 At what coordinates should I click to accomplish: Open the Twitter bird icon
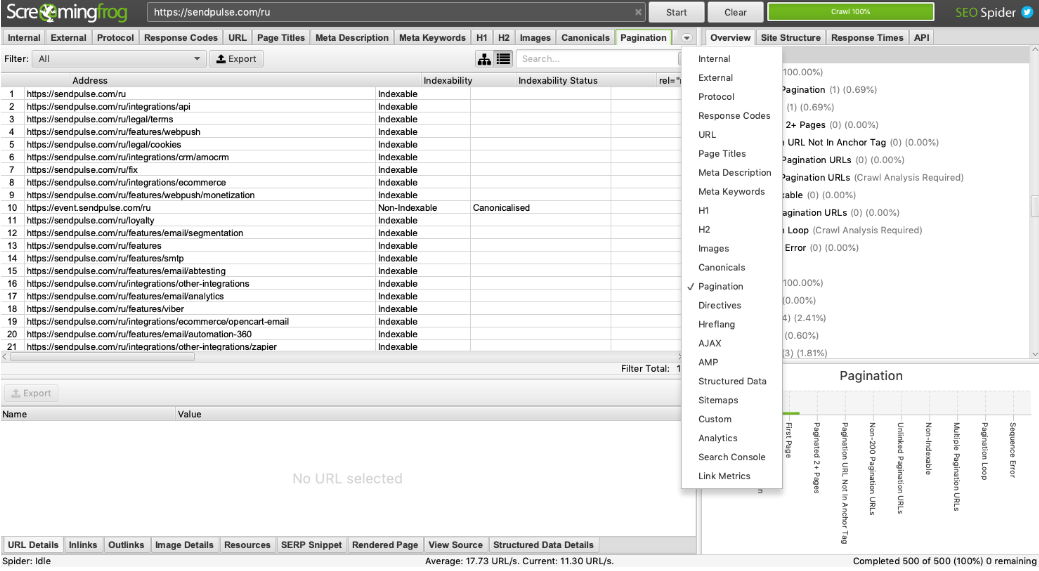[x=1026, y=13]
